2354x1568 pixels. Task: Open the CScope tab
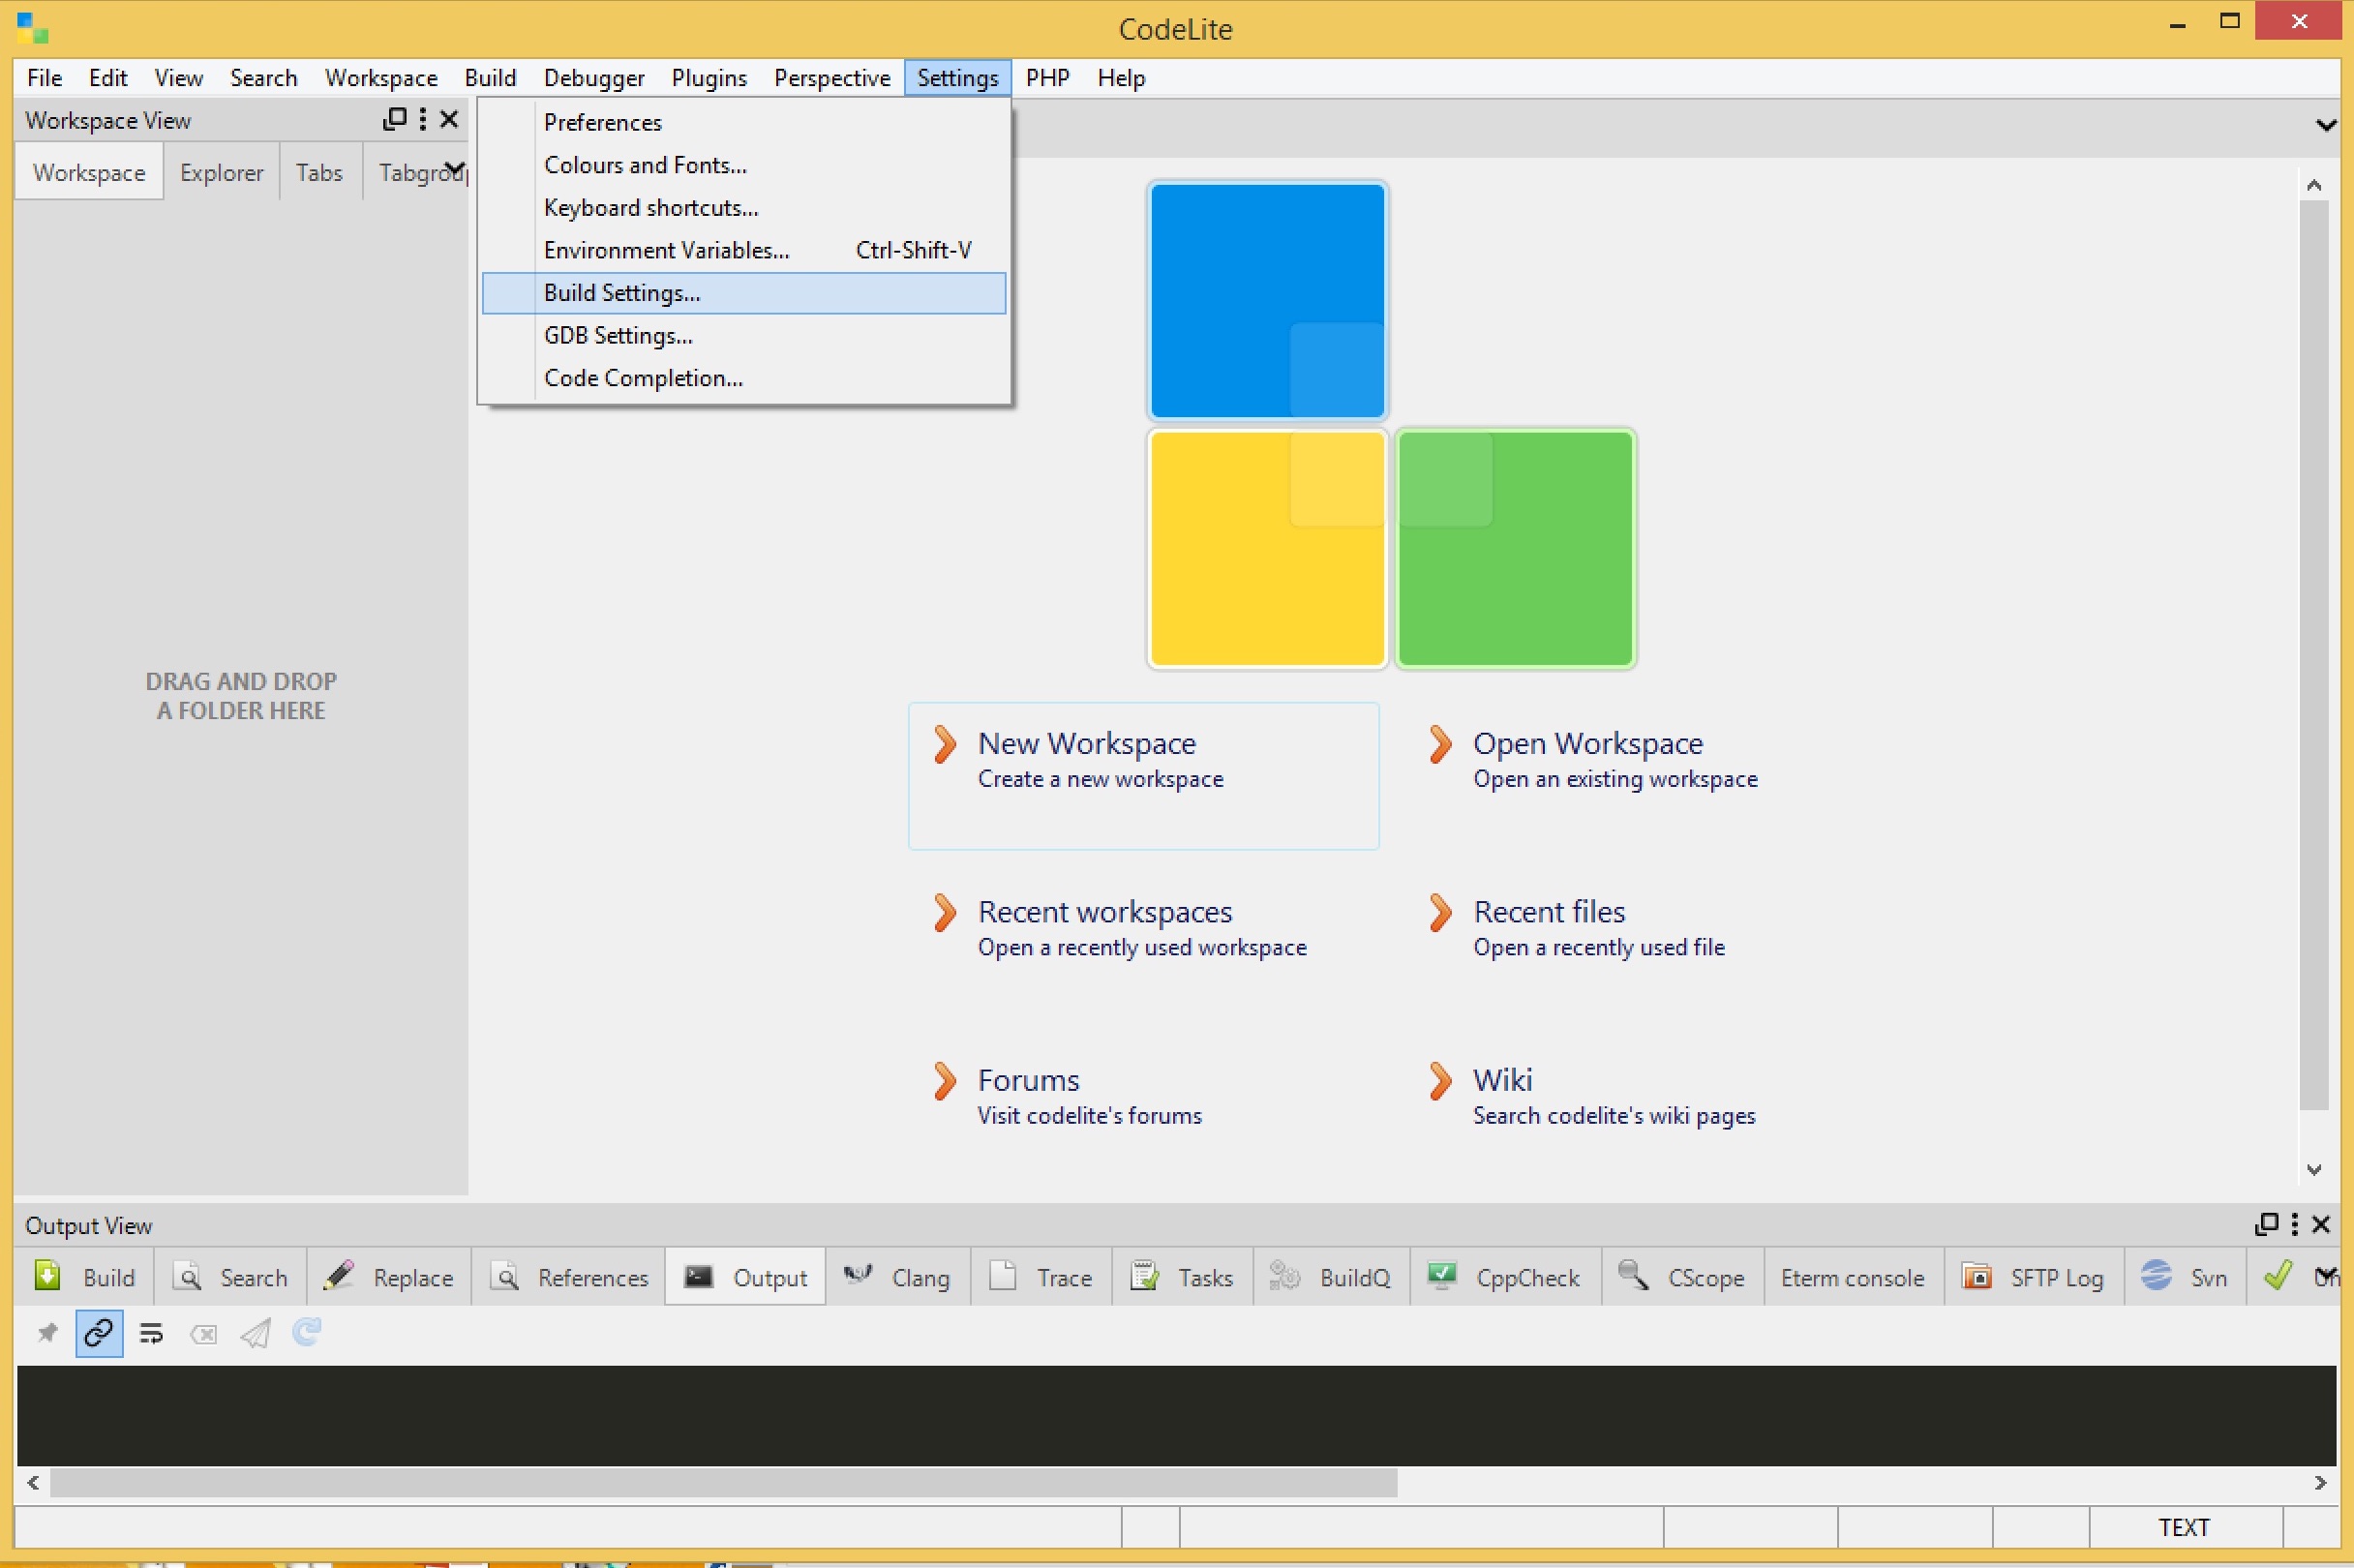pos(1682,1277)
